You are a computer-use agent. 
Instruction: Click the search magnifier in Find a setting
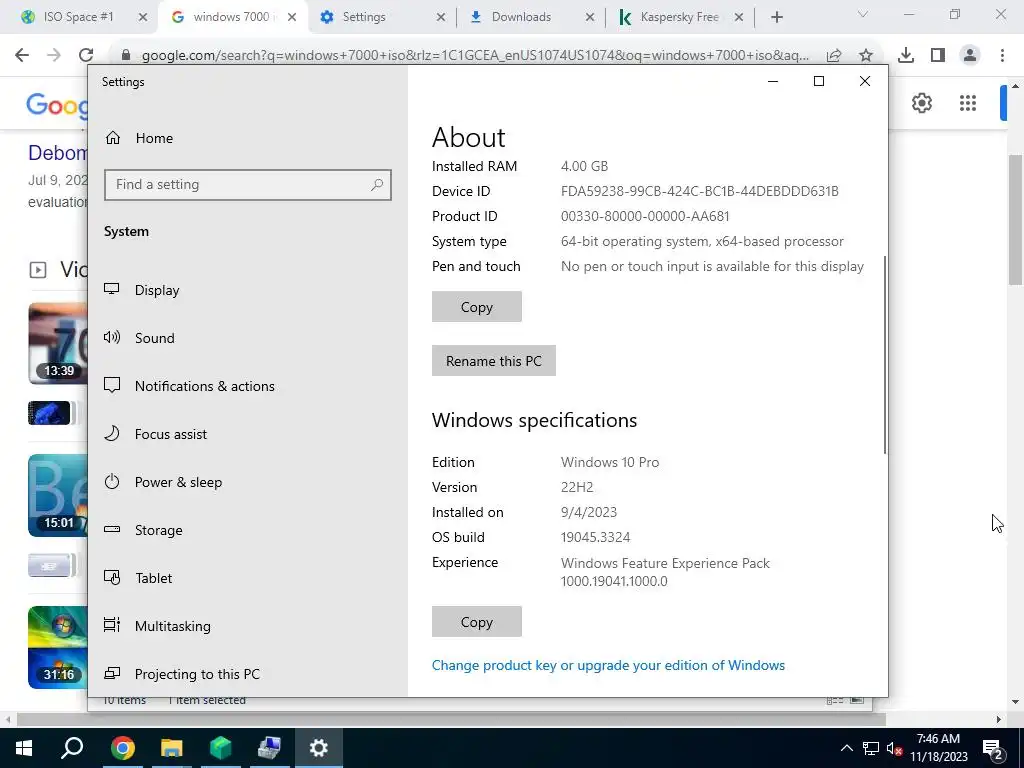click(377, 185)
